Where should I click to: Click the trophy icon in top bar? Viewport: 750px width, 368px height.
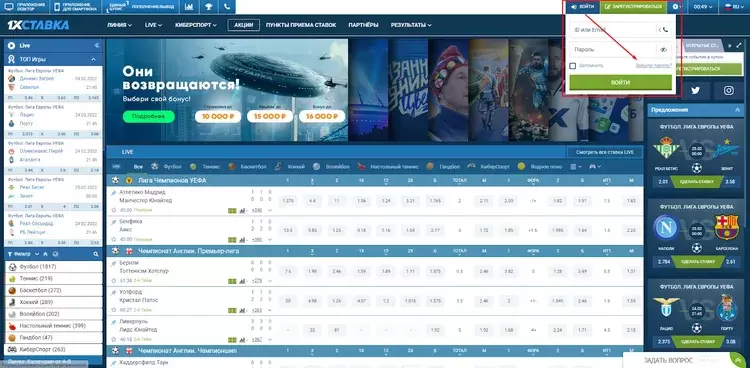(209, 7)
